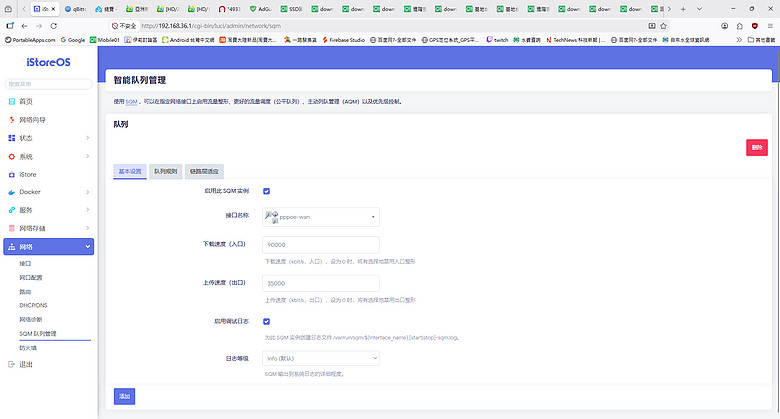Toggle the 启用调试日志 checkbox
Screen dimensions: 780x419
point(267,321)
